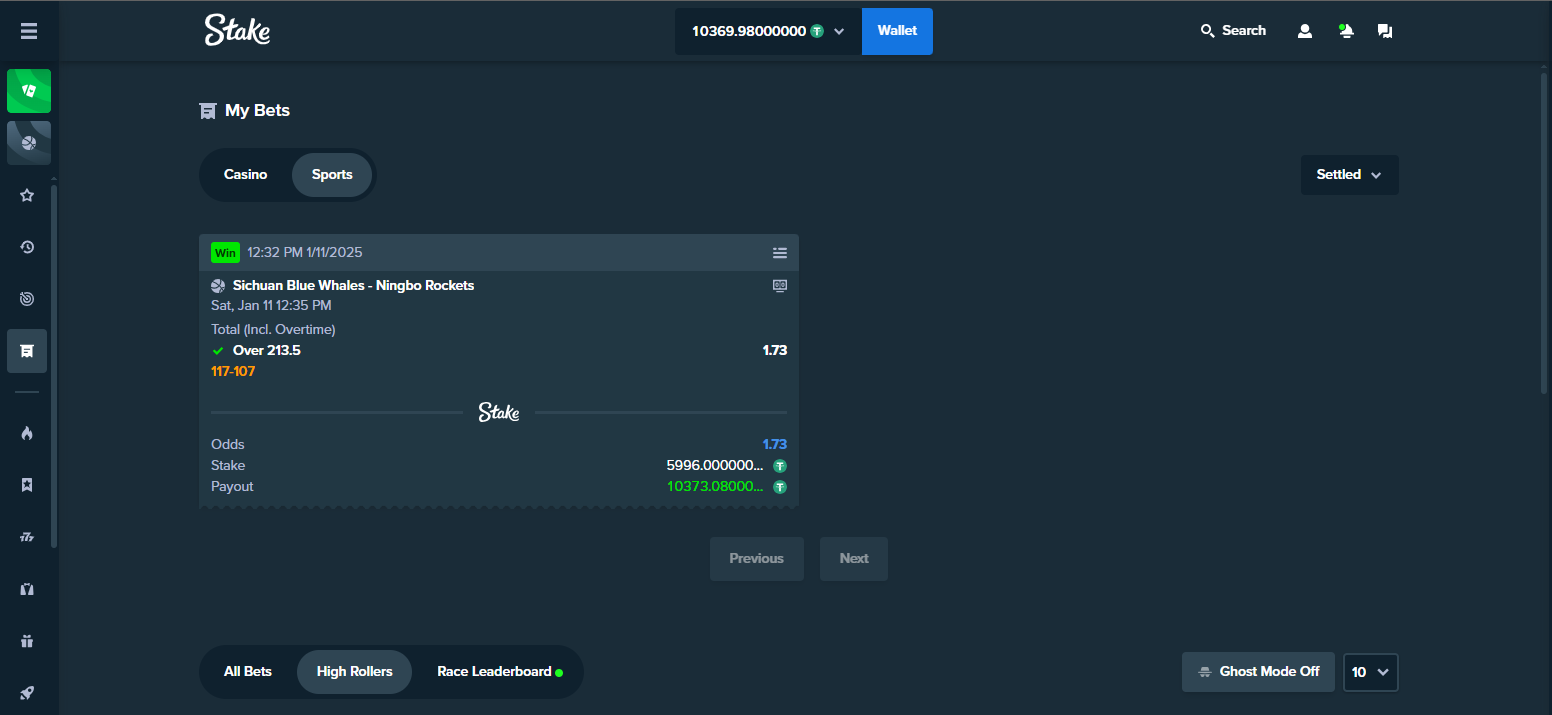Image resolution: width=1552 pixels, height=715 pixels.
Task: Click the Tether icon in balance selector
Action: 817,31
